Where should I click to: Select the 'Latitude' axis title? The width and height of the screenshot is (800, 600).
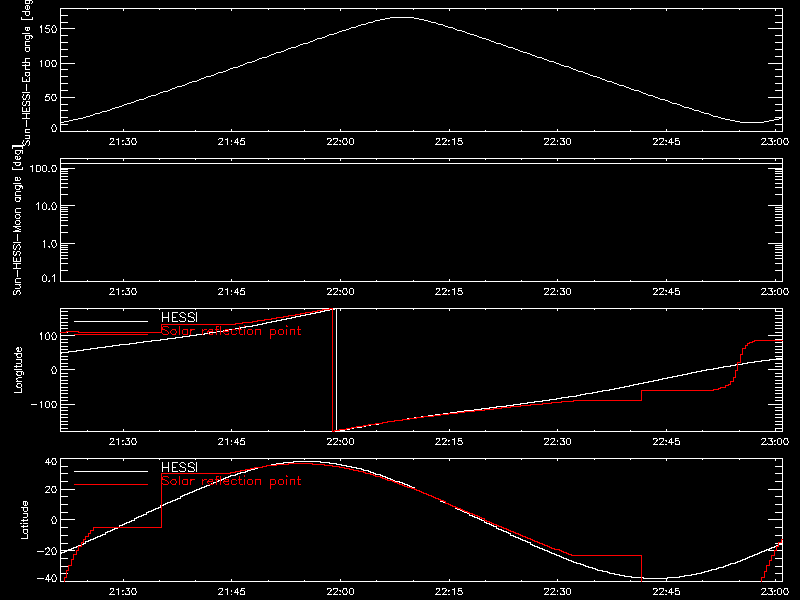pos(24,520)
